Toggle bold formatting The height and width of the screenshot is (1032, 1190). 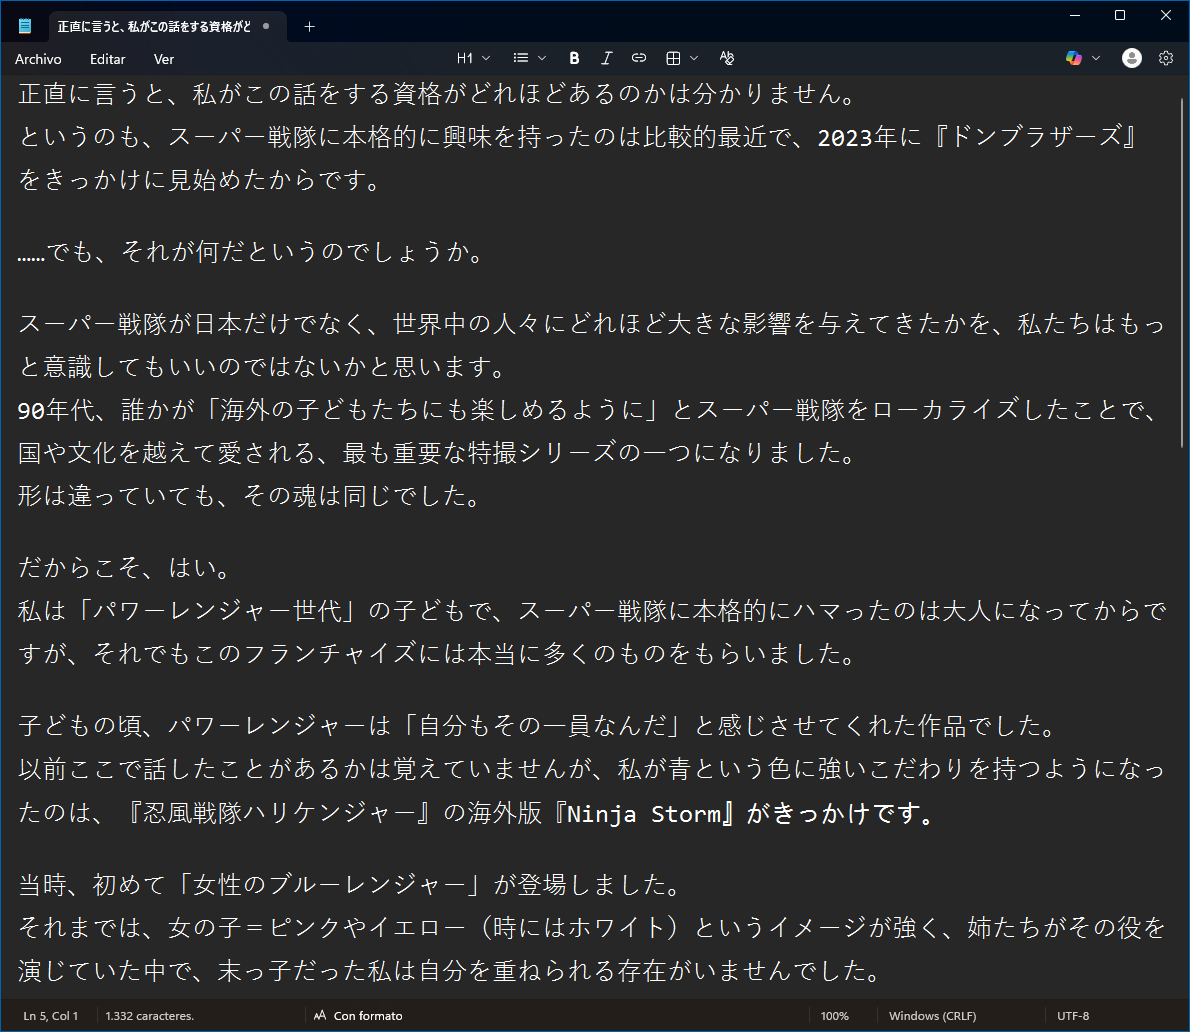[x=573, y=58]
